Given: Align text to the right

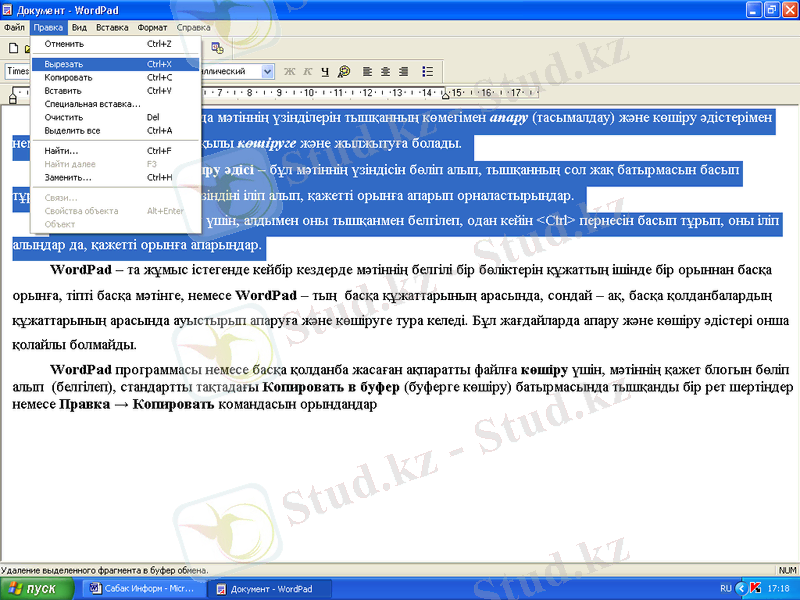Looking at the screenshot, I should coord(403,72).
